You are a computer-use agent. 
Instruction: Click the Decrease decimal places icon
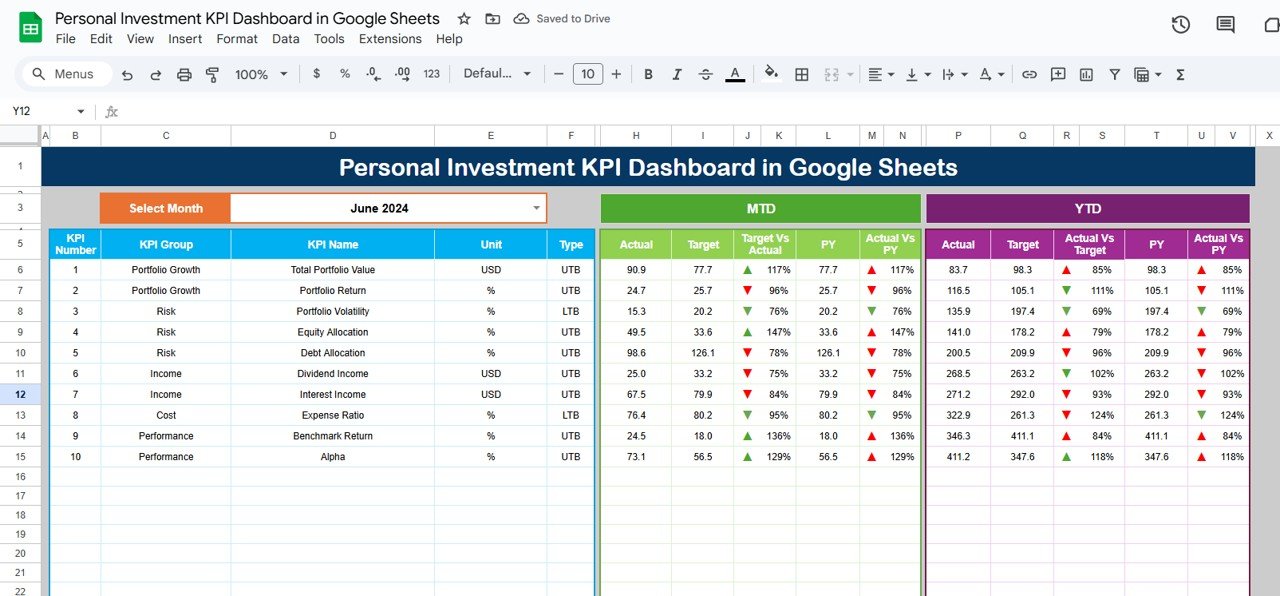click(x=371, y=74)
